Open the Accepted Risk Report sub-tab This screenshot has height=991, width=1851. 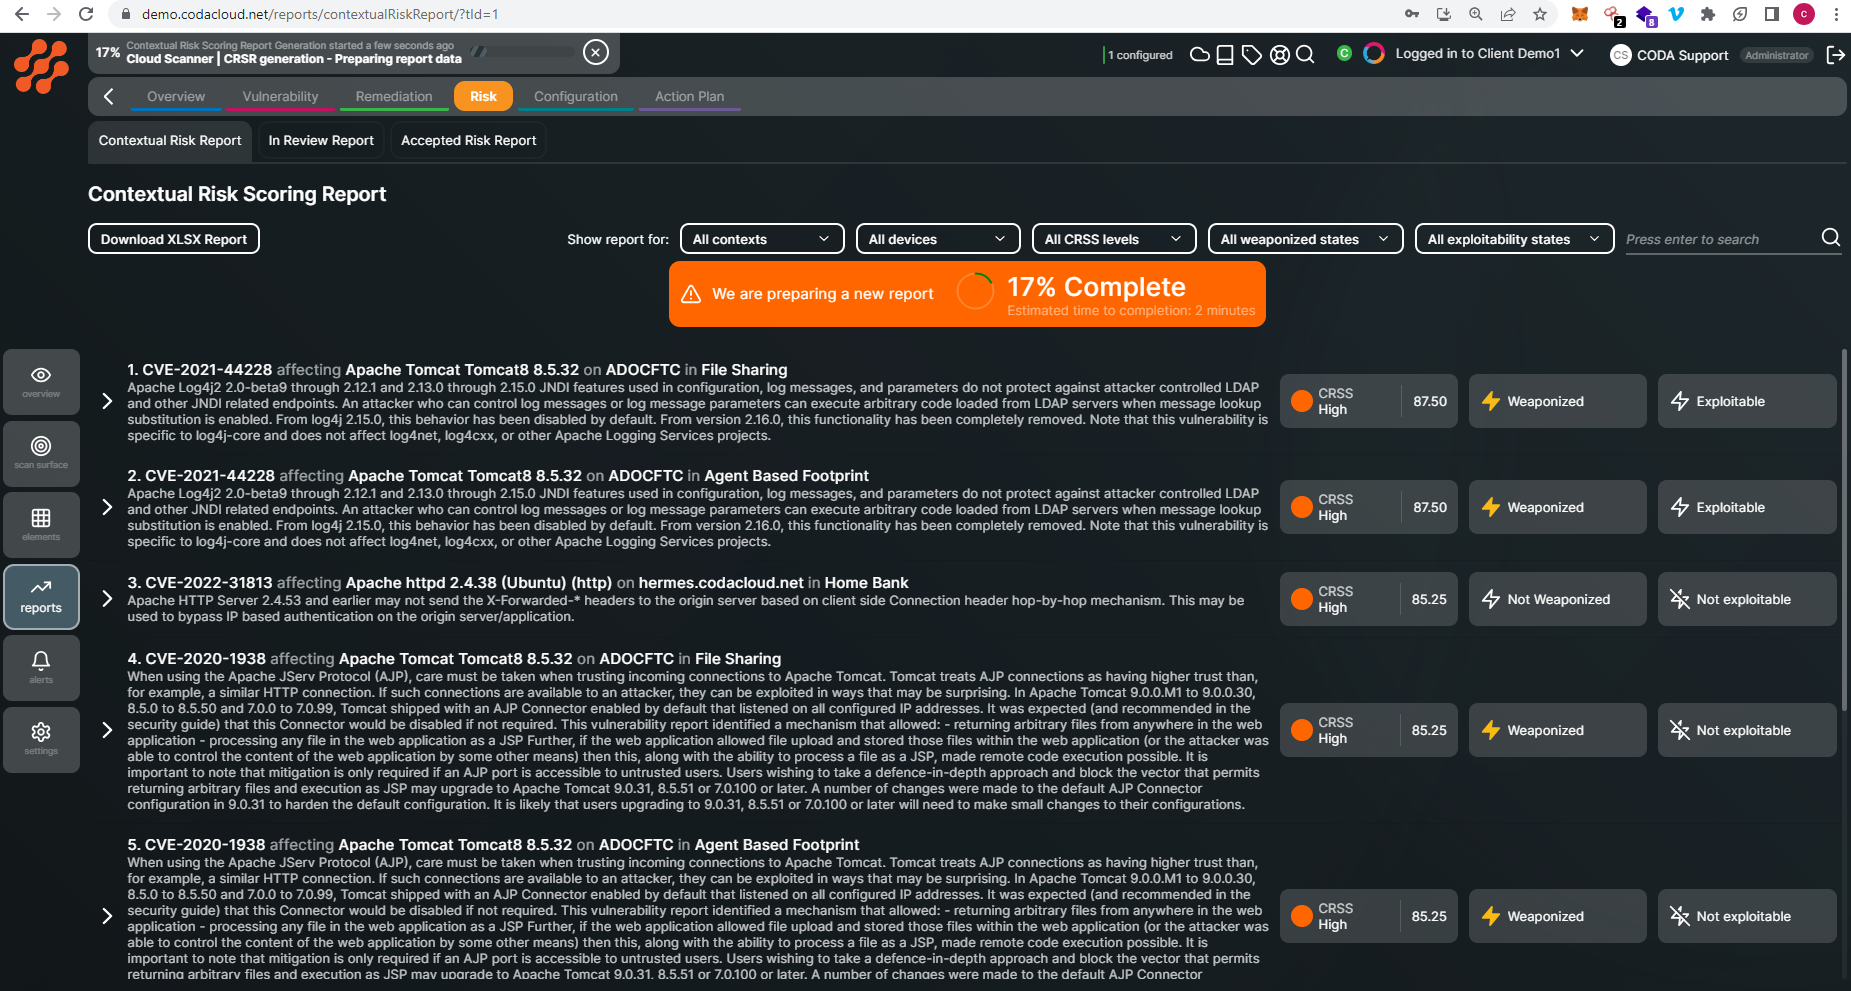(469, 141)
